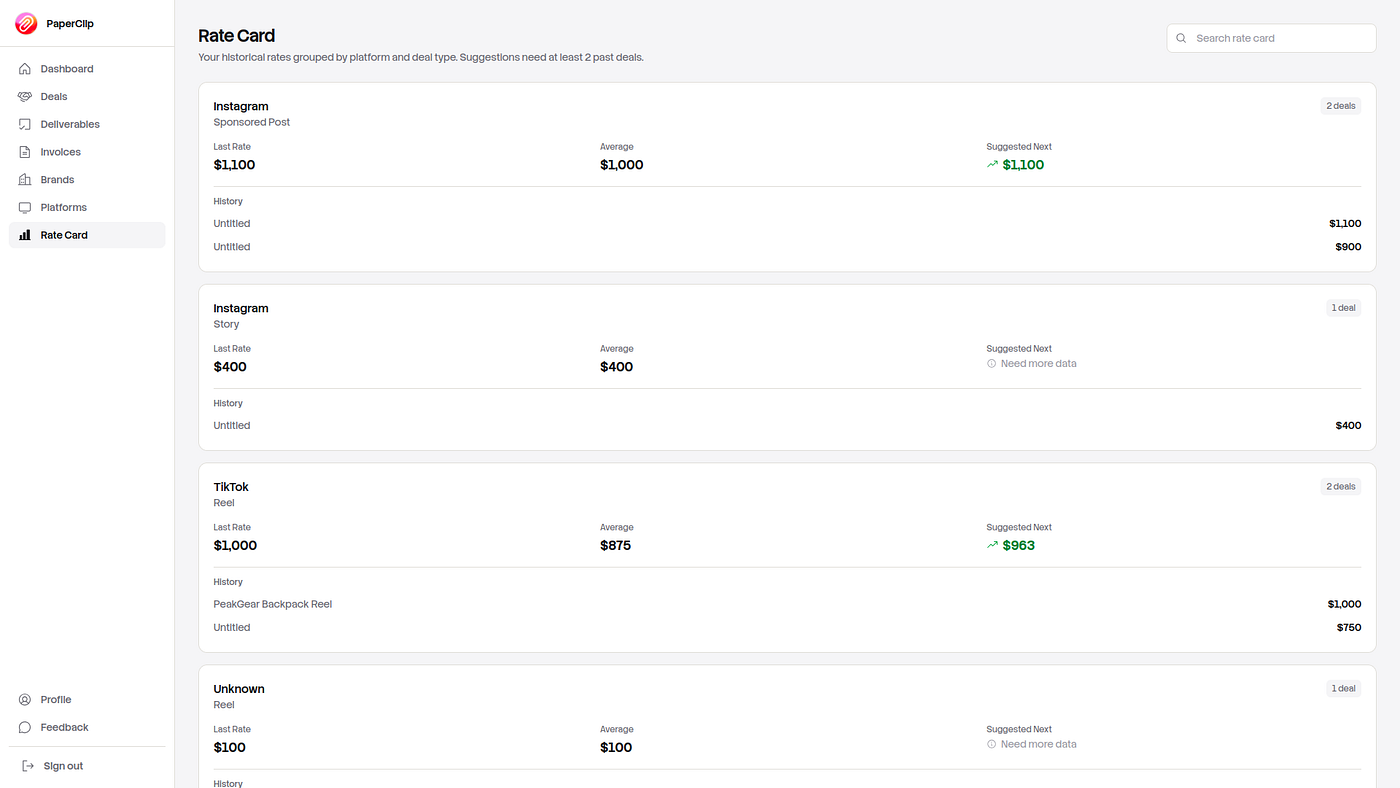This screenshot has height=788, width=1400.
Task: Click the $750 history amount
Action: coord(1349,628)
